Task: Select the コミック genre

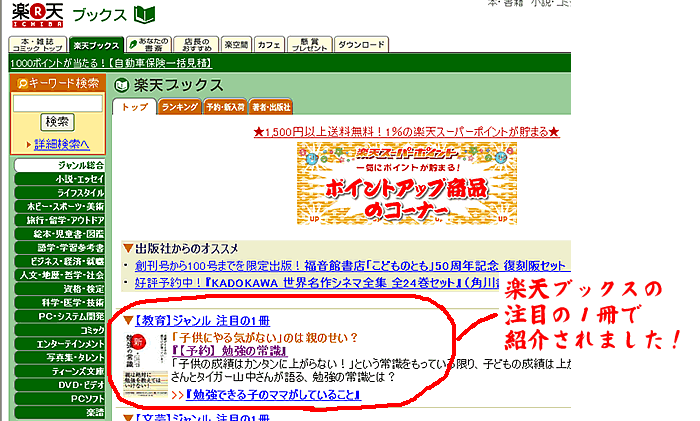Action: pos(60,330)
